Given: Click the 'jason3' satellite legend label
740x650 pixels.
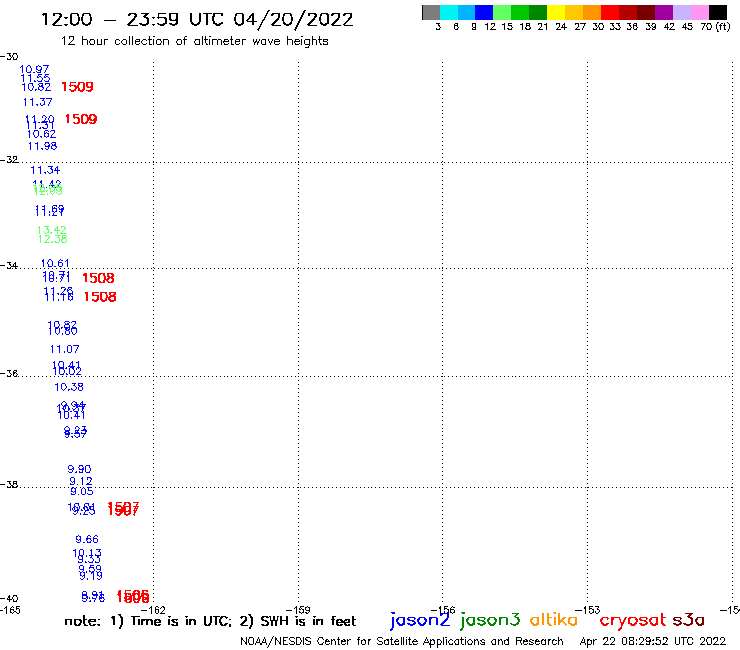Looking at the screenshot, I should point(490,621).
